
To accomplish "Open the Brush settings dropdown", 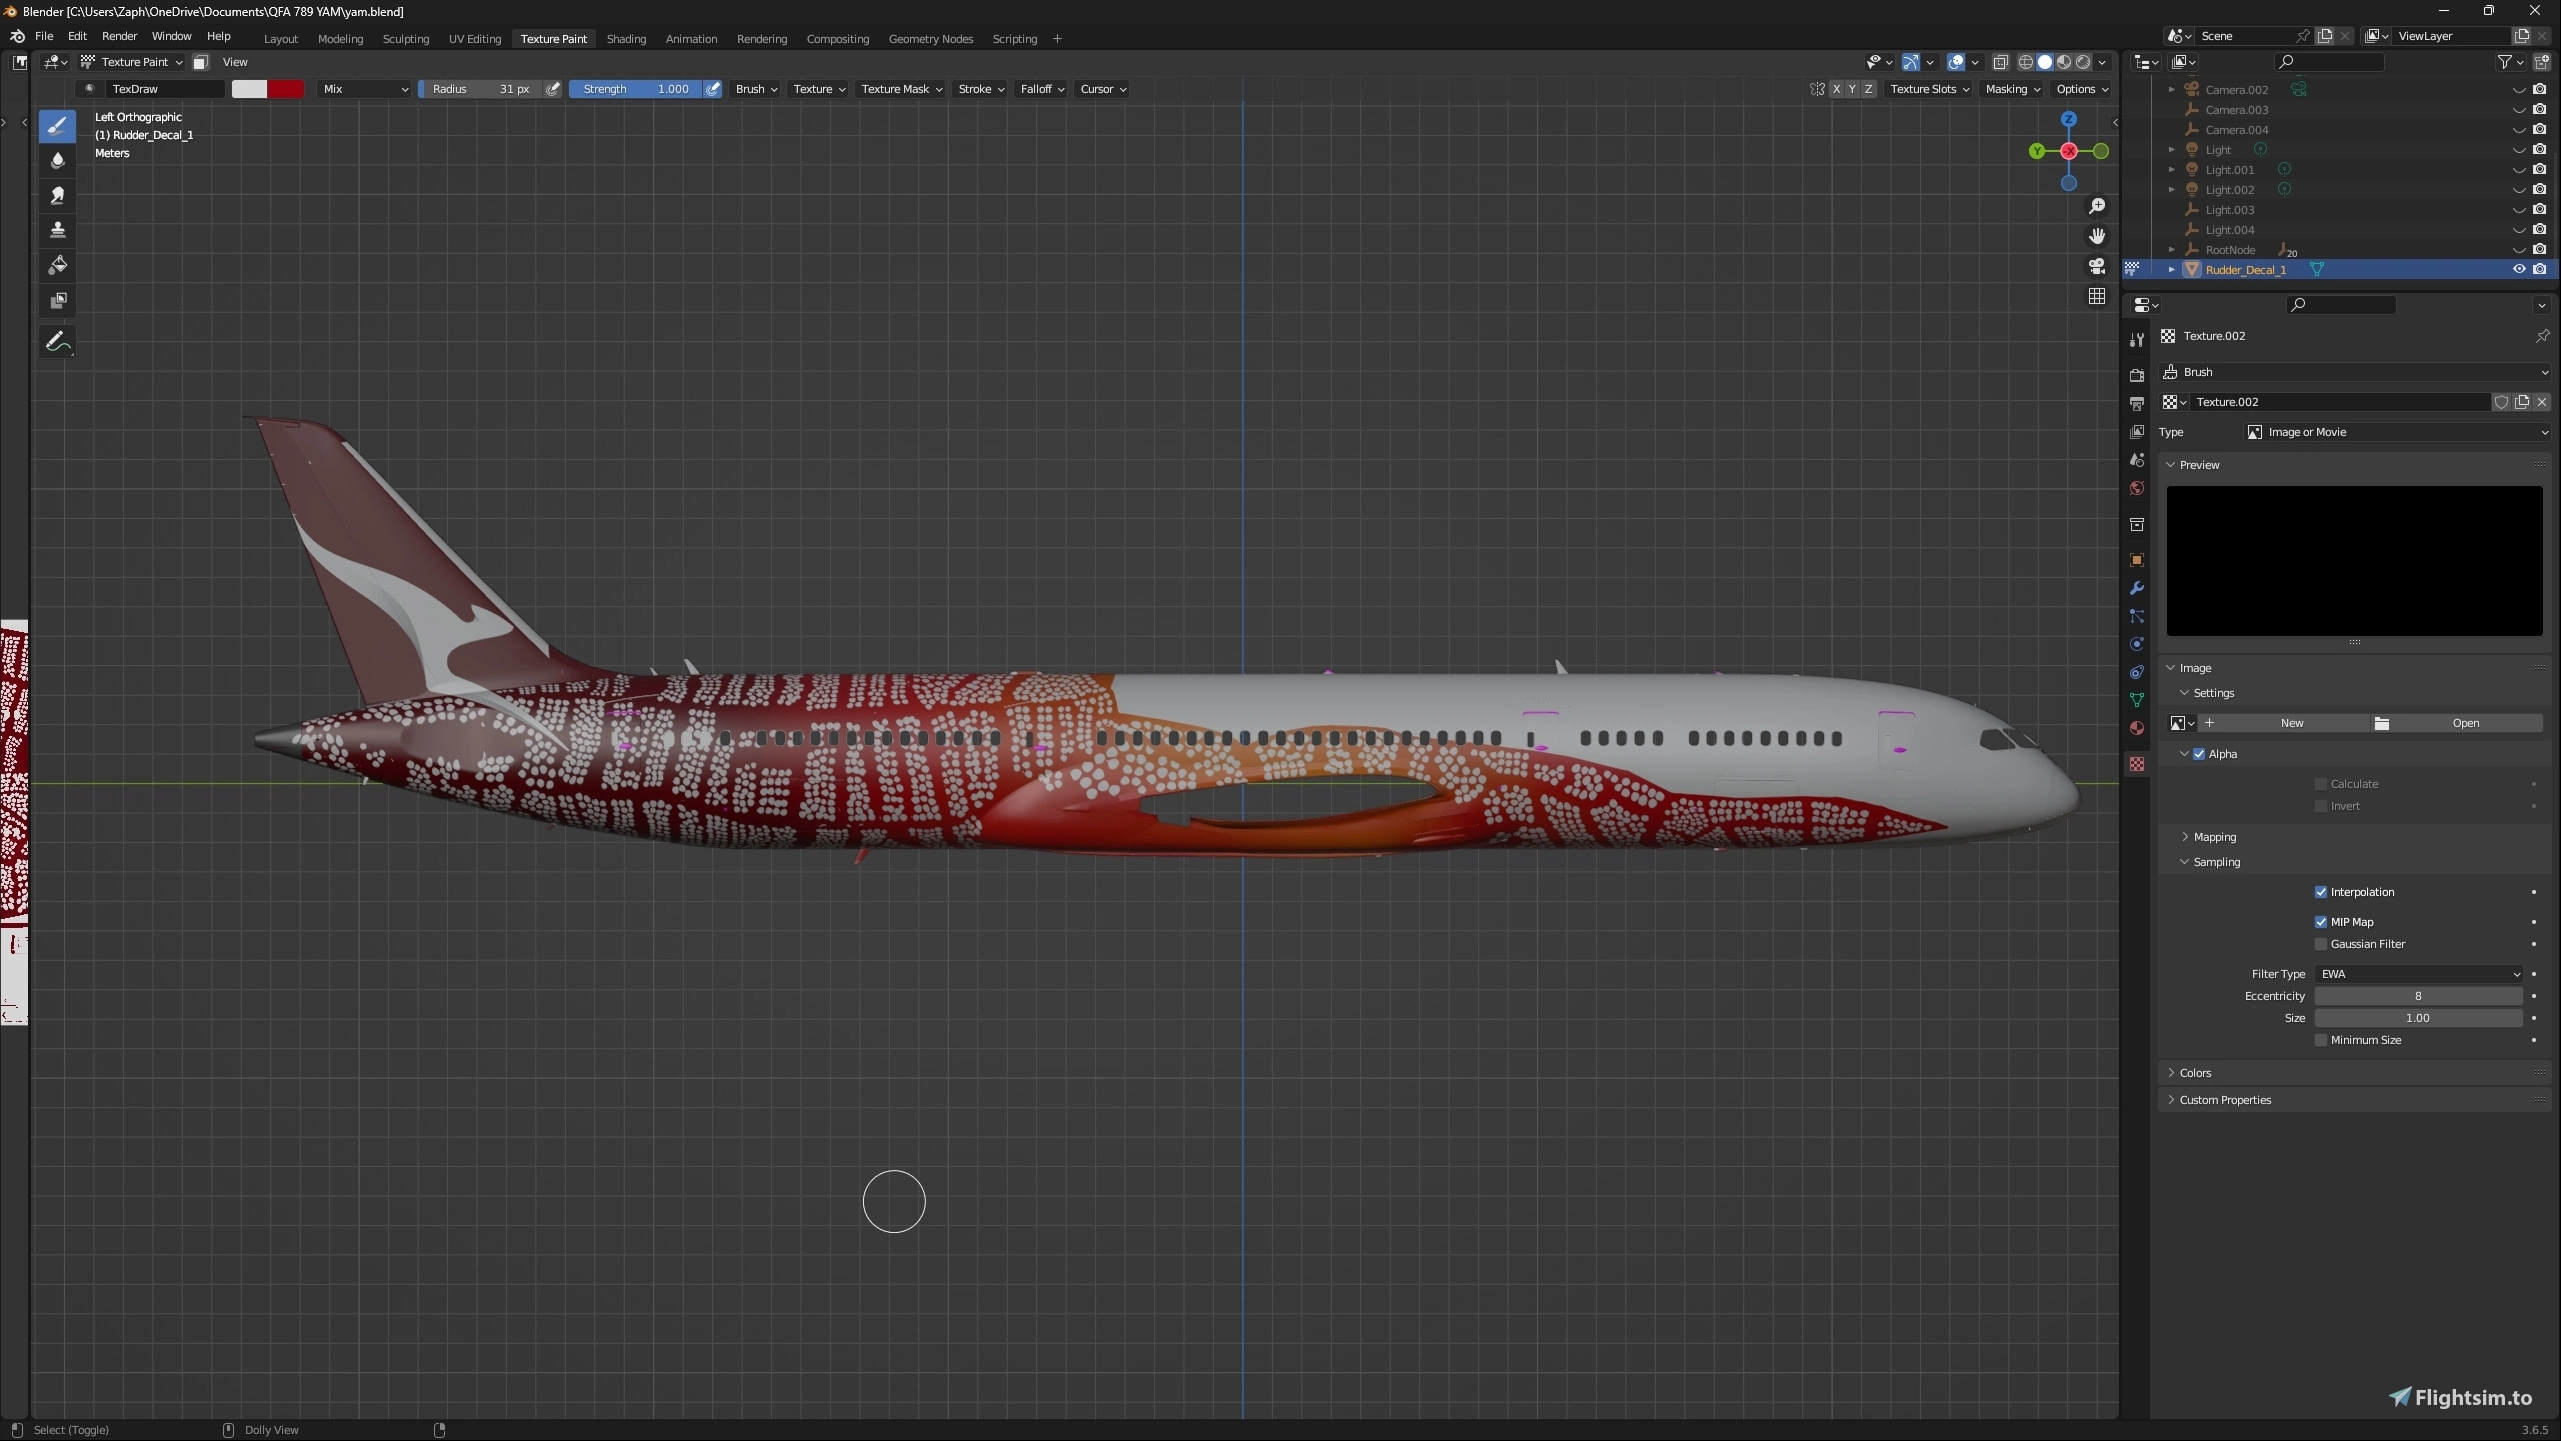I will [x=756, y=89].
